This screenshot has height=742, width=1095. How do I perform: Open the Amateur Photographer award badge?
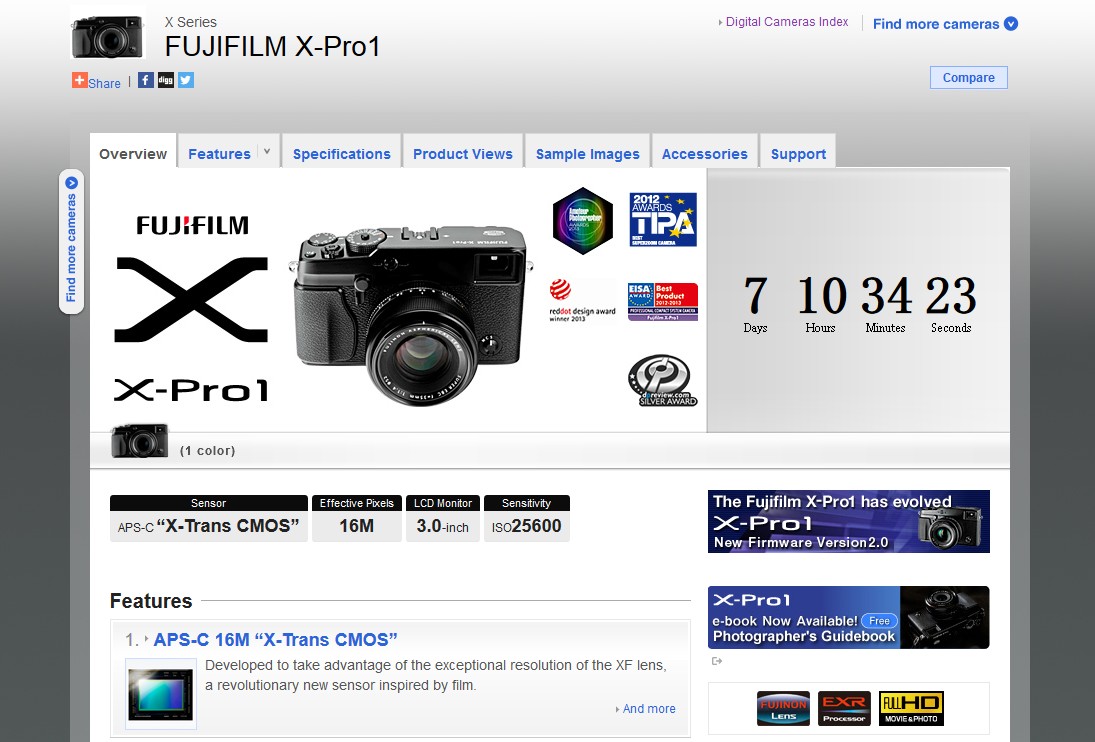click(582, 221)
